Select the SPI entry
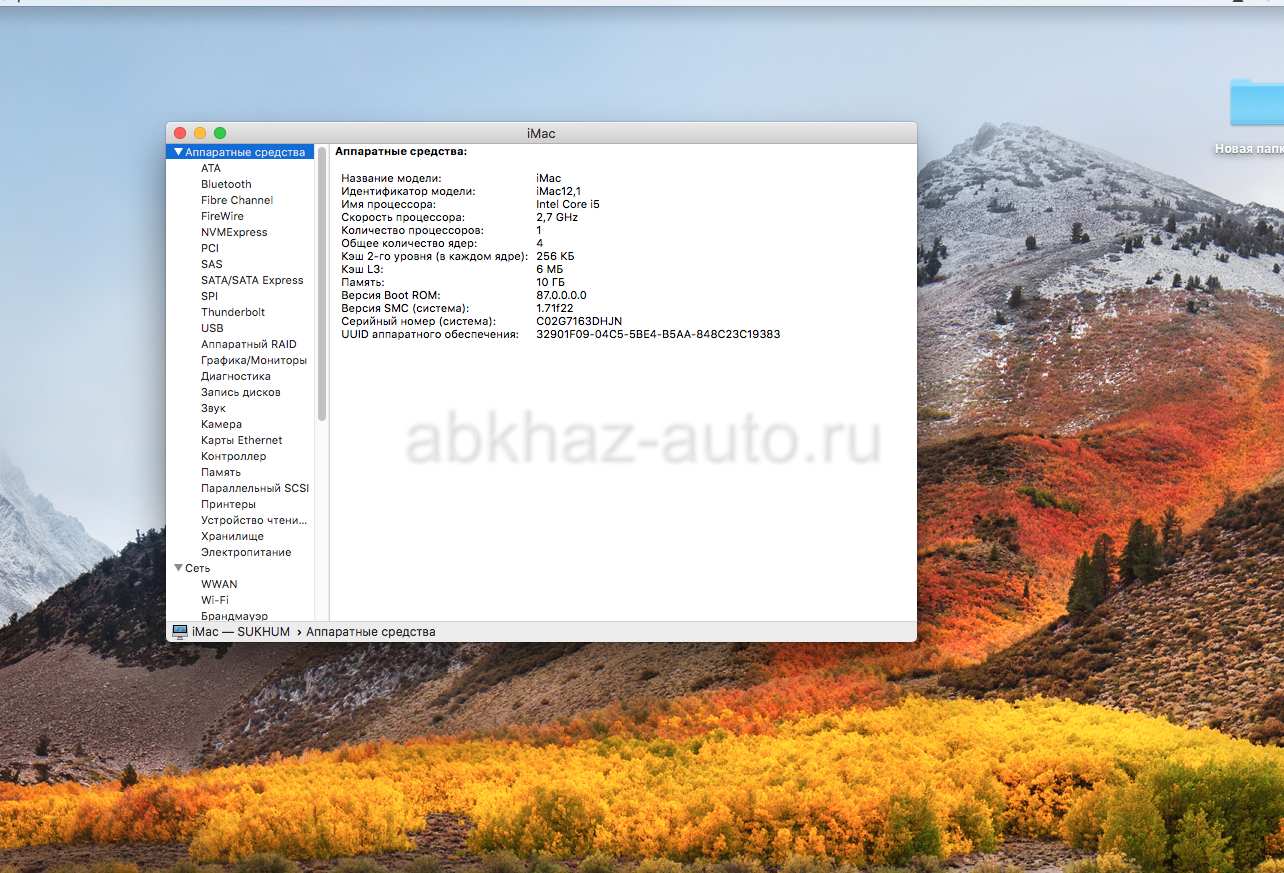This screenshot has width=1284, height=873. coord(209,296)
